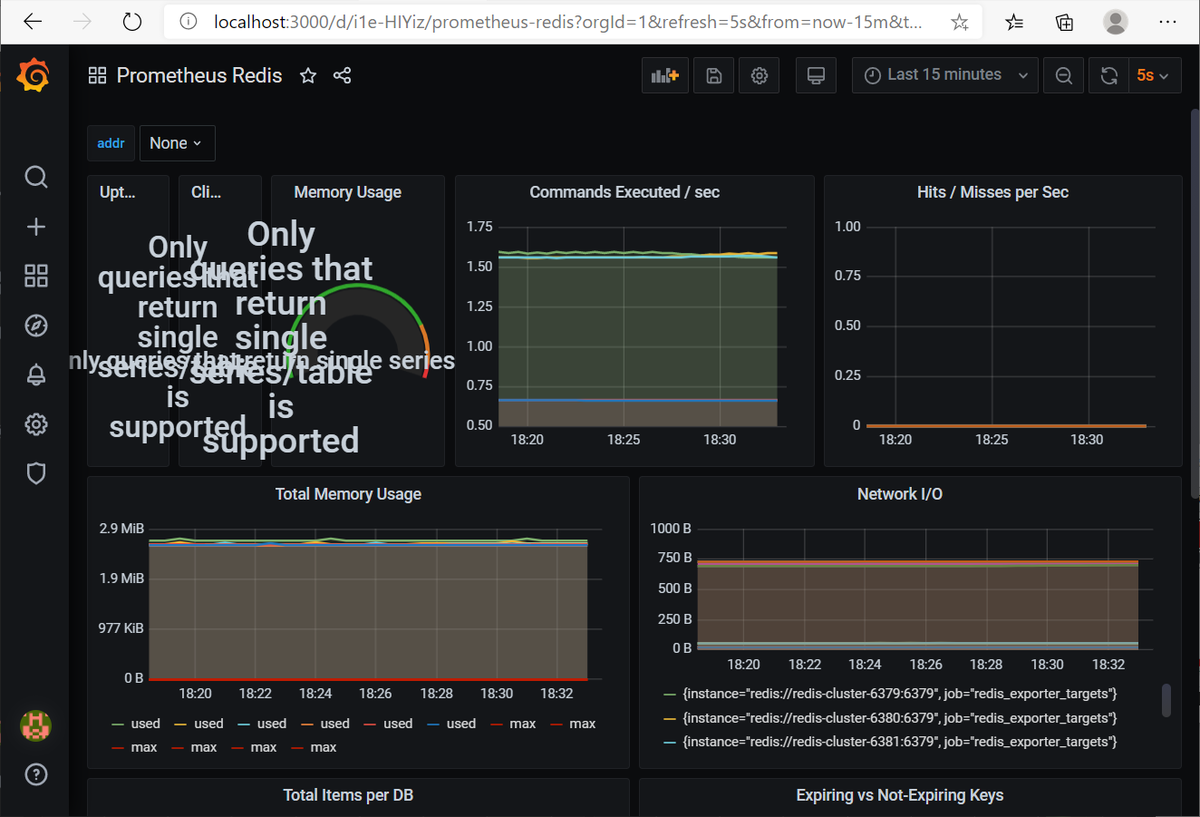Open the addr variable None dropdown
Image resolution: width=1200 pixels, height=817 pixels.
pyautogui.click(x=177, y=143)
